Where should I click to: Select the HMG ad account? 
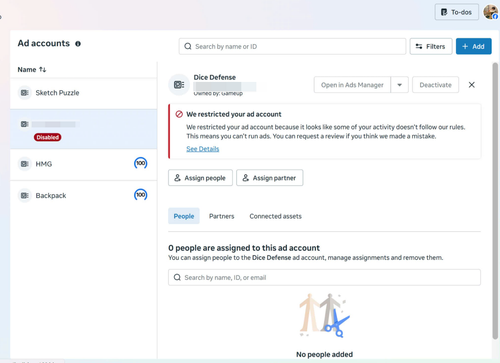click(83, 164)
